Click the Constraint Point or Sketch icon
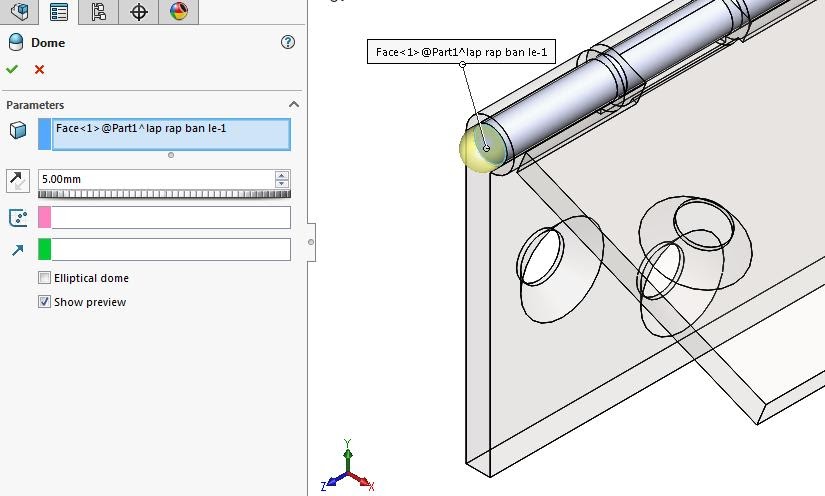Viewport: 825px width, 496px height. 18,217
